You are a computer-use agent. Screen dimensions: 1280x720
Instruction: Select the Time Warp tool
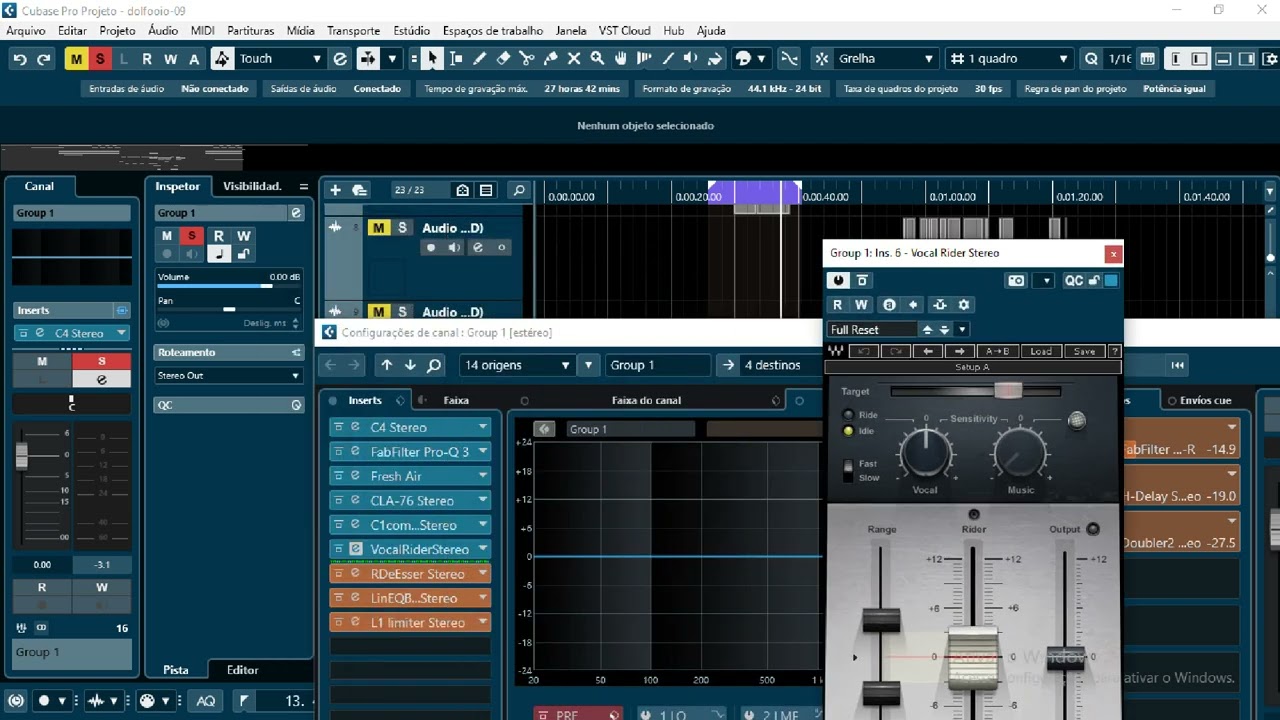coord(645,59)
